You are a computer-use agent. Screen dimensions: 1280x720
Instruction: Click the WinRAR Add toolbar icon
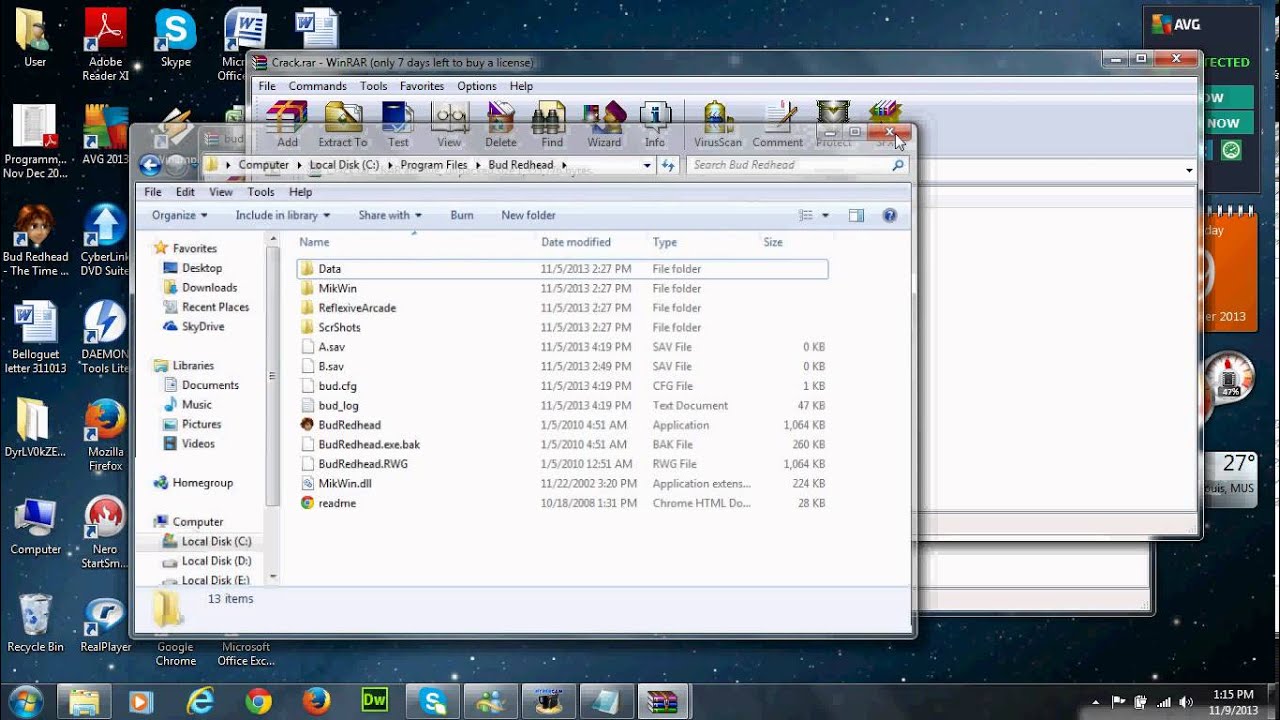pyautogui.click(x=287, y=124)
